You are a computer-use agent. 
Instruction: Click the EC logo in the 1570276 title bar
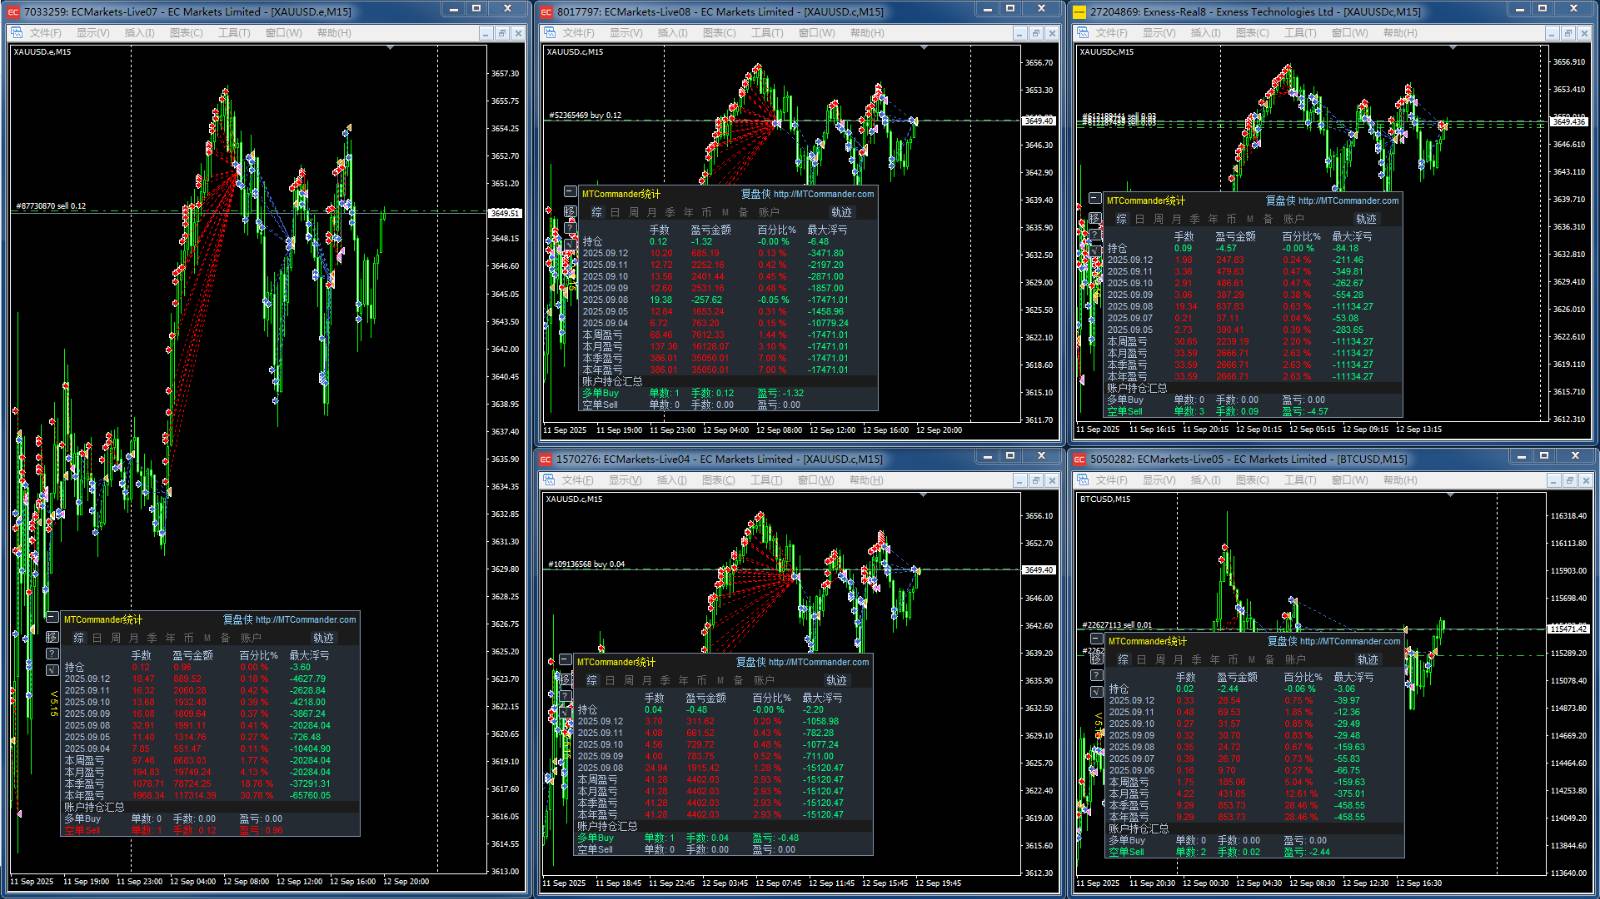click(x=546, y=459)
